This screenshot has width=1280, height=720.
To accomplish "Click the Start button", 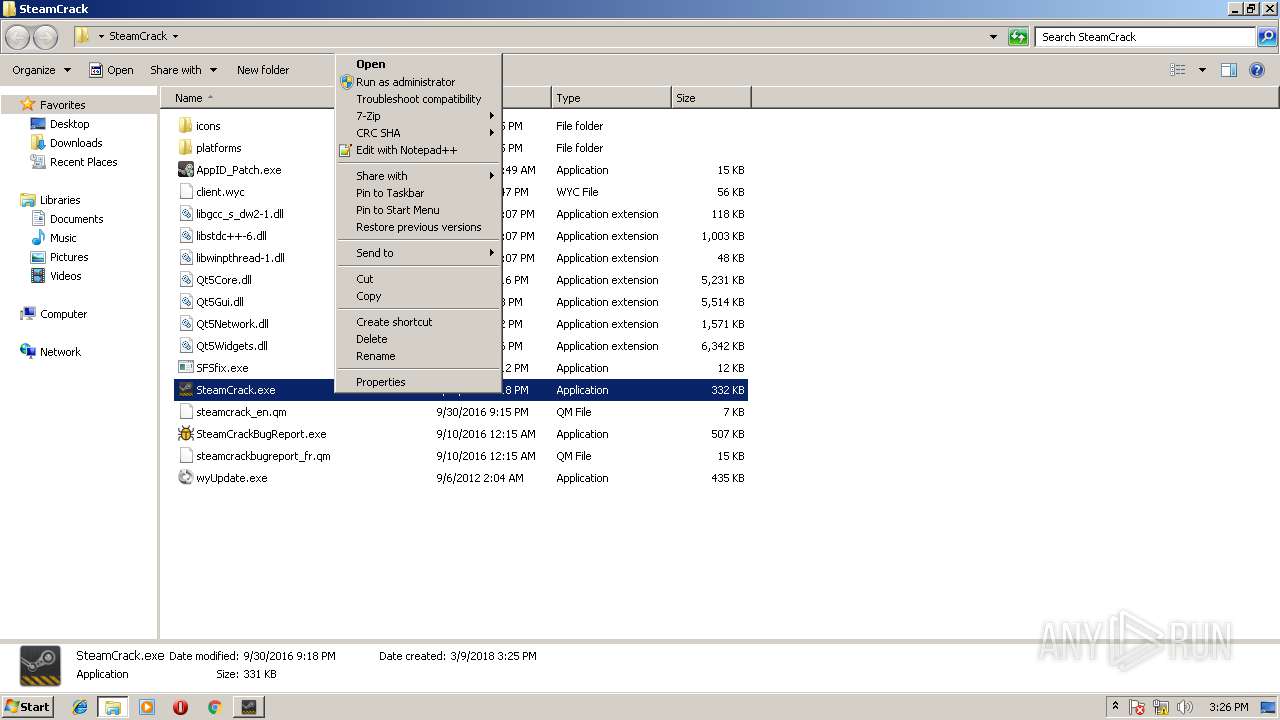I will 27,707.
